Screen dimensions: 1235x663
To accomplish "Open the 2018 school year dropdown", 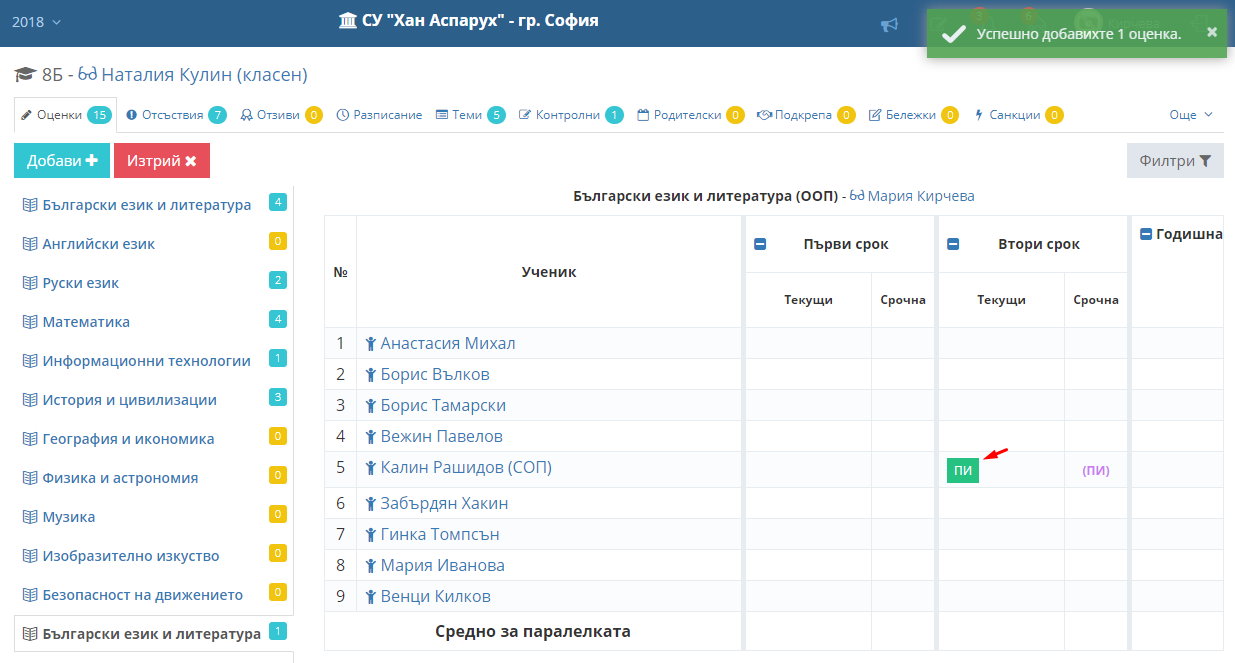I will (36, 22).
